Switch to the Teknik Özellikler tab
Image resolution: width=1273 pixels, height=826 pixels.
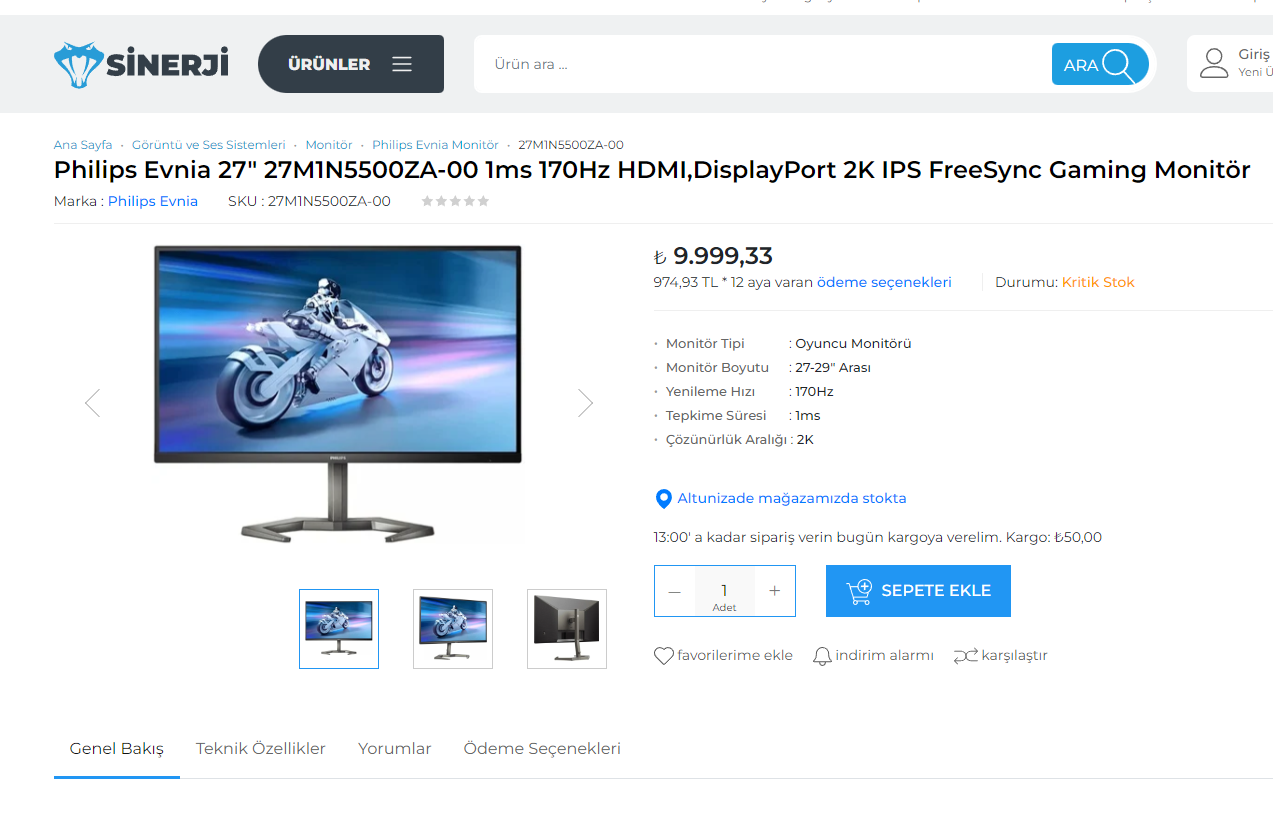click(261, 748)
